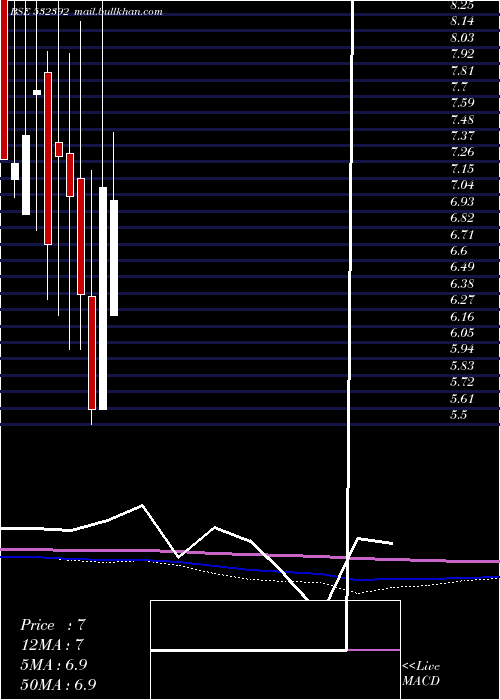Viewport: 500px width, 700px height.
Task: Click the 8.14 price axis label
Action: pos(462,21)
